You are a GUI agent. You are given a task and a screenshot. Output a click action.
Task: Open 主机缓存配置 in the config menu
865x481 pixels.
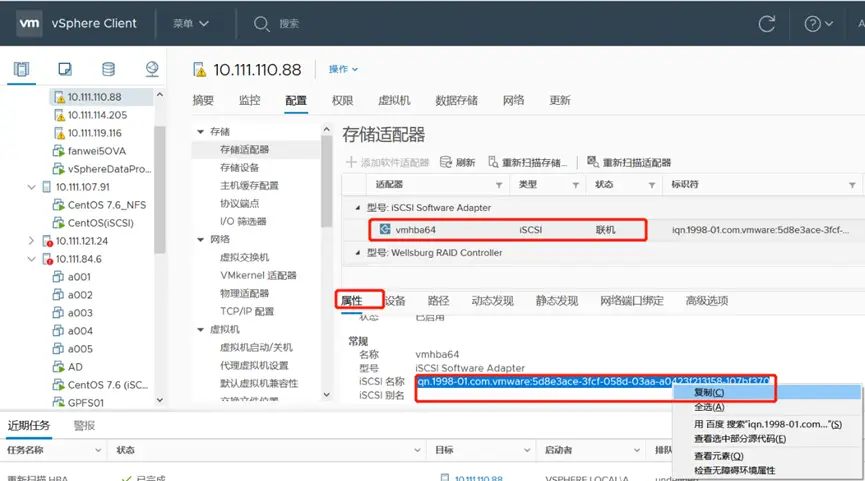[249, 185]
